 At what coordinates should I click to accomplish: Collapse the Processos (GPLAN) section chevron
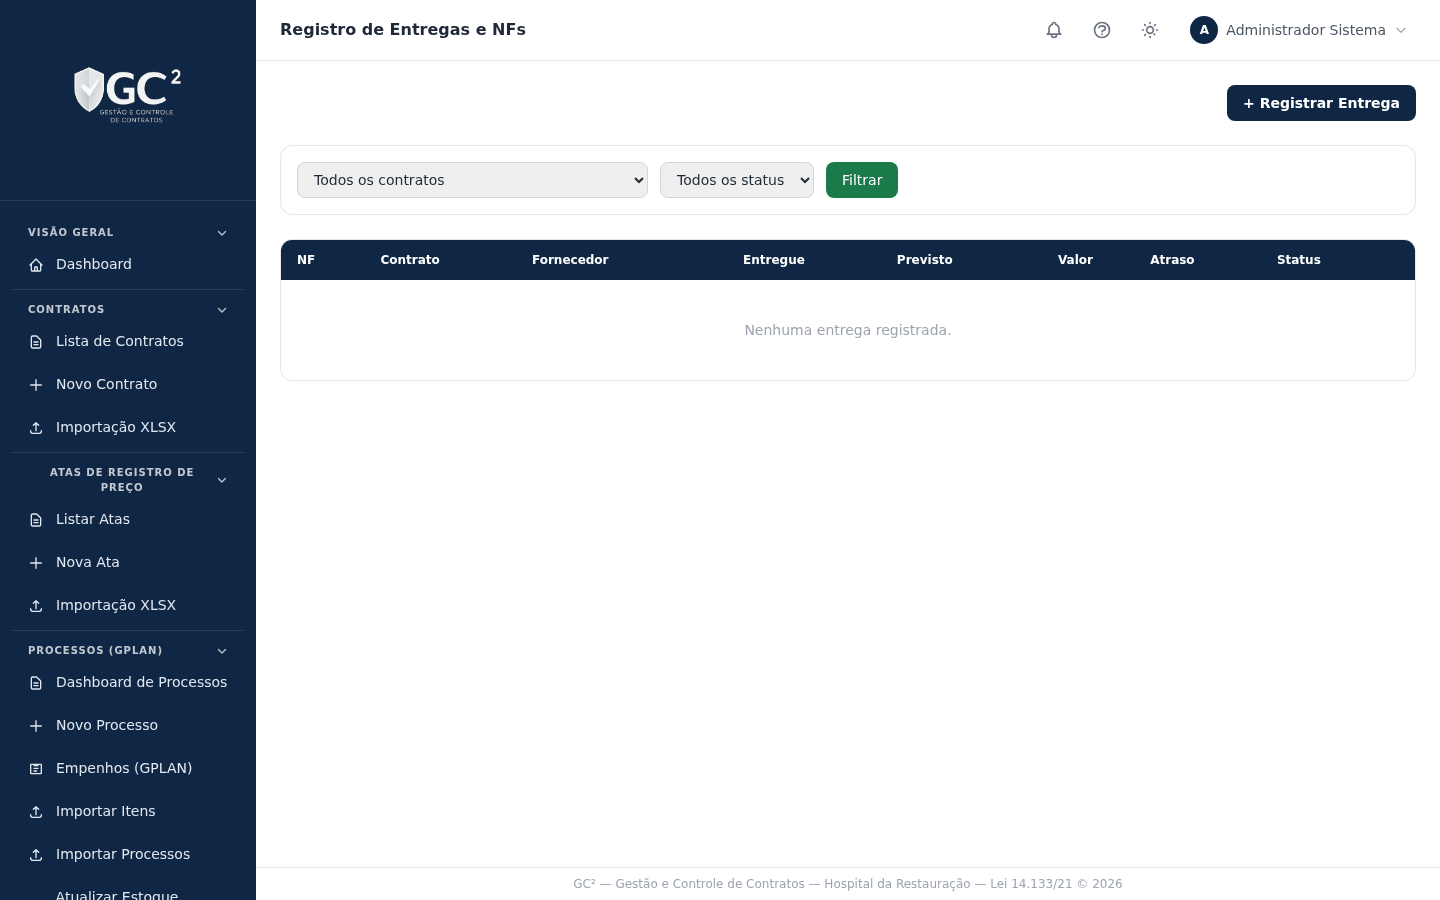[x=222, y=651]
